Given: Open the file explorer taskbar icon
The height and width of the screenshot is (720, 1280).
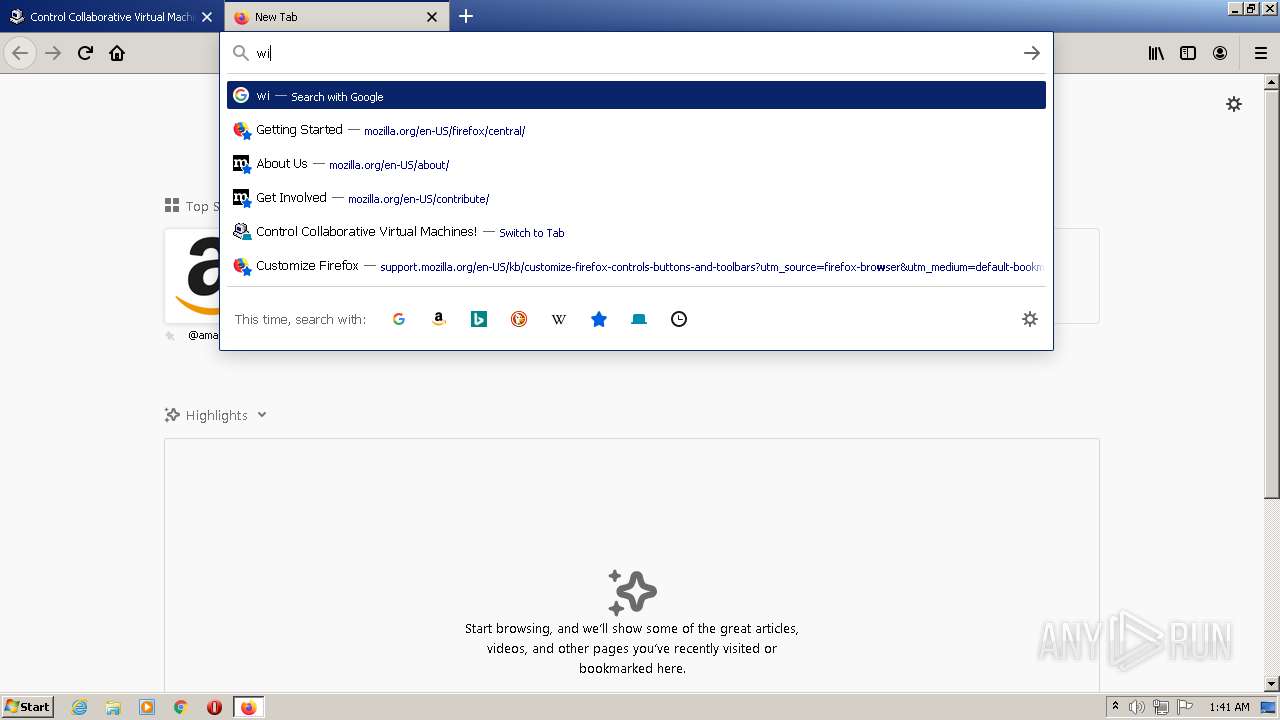Looking at the screenshot, I should pos(113,707).
